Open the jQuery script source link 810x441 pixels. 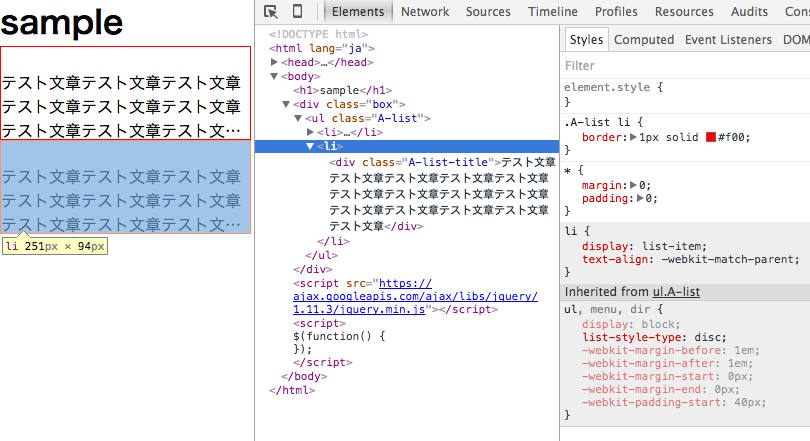point(360,297)
